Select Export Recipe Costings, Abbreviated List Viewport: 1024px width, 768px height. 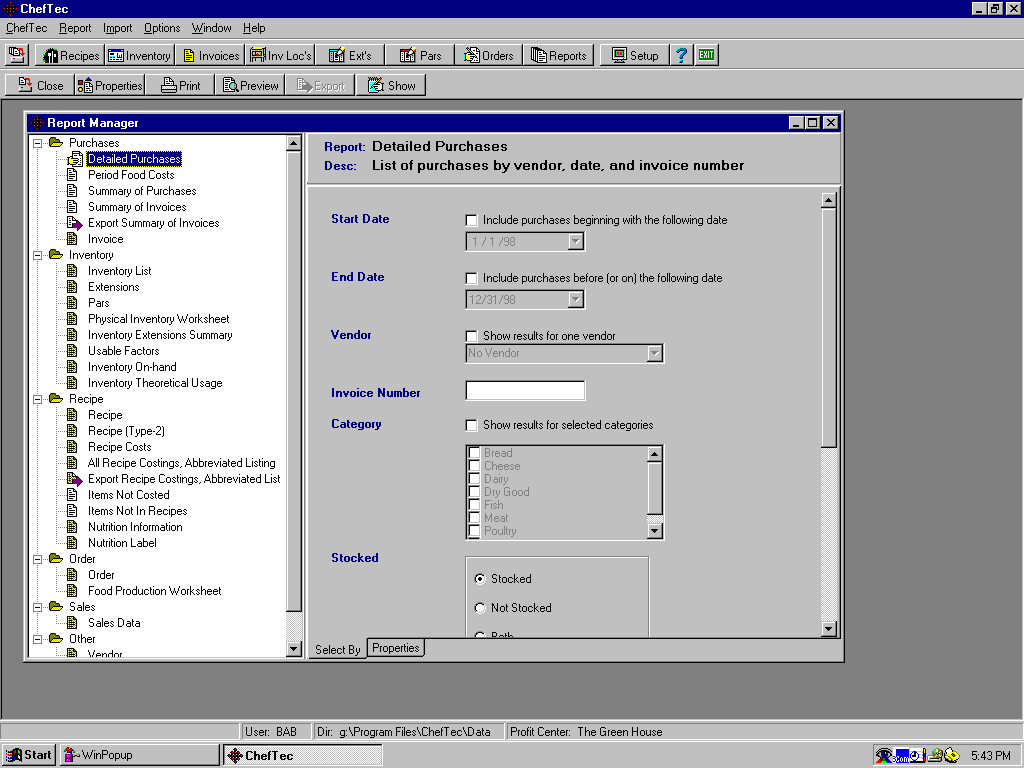(184, 479)
